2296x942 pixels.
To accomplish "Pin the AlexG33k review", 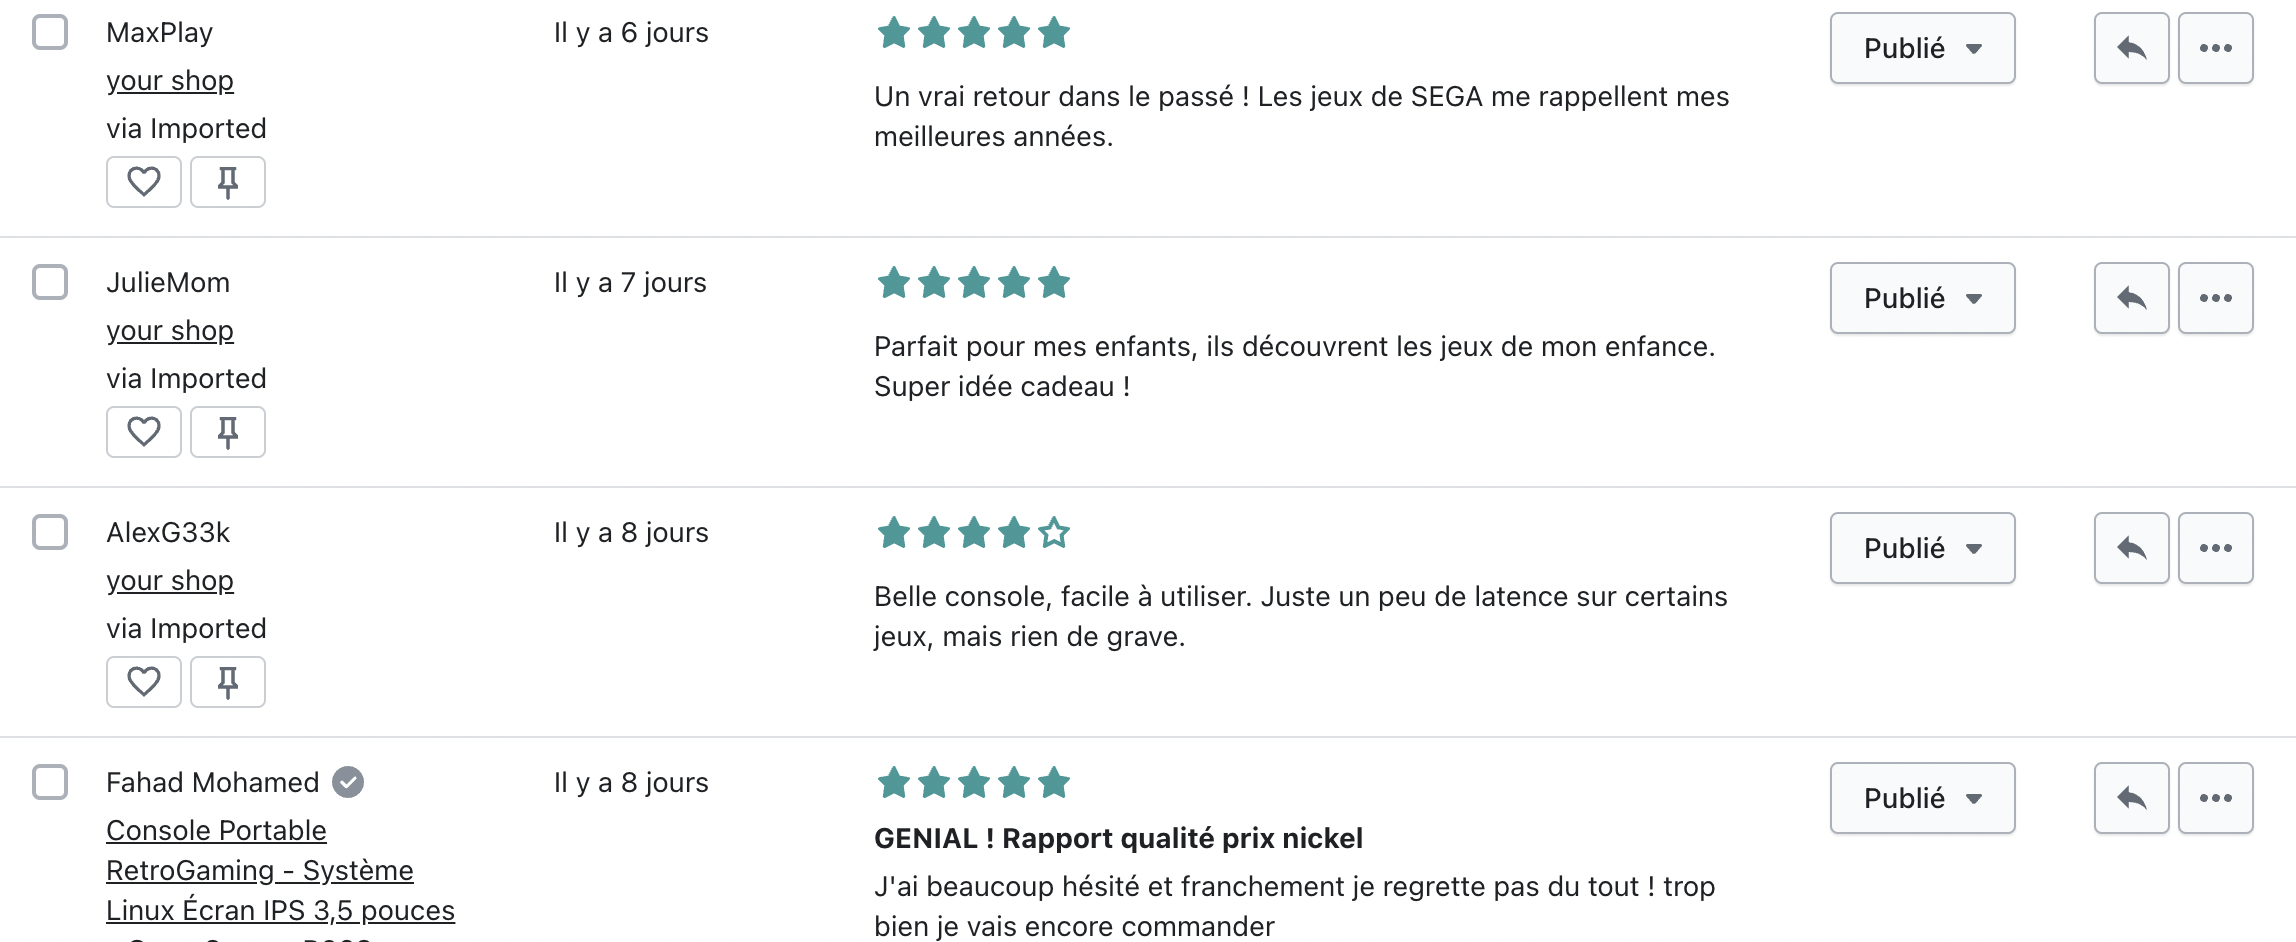I will (228, 682).
